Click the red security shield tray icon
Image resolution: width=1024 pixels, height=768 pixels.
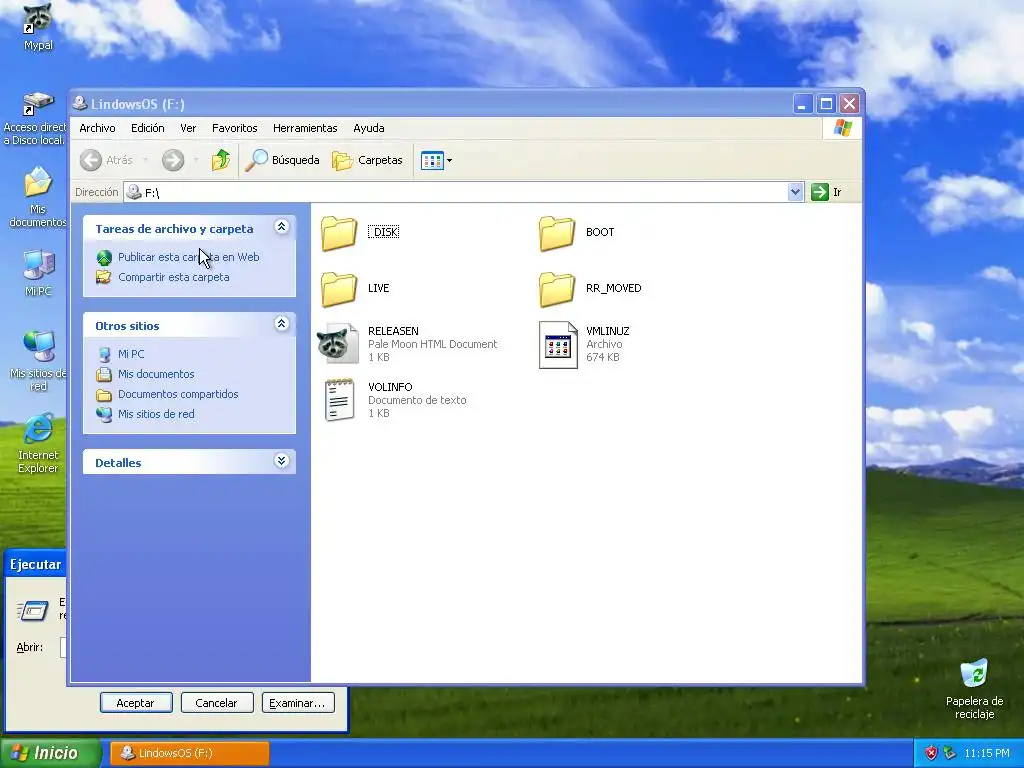tap(931, 753)
